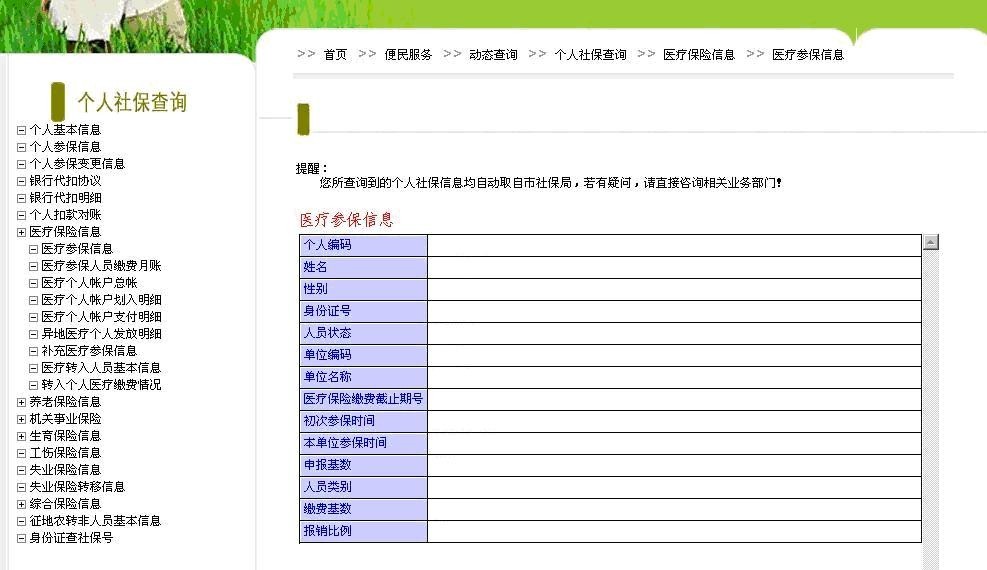Open 失业保险信息
This screenshot has width=987, height=570.
(65, 469)
